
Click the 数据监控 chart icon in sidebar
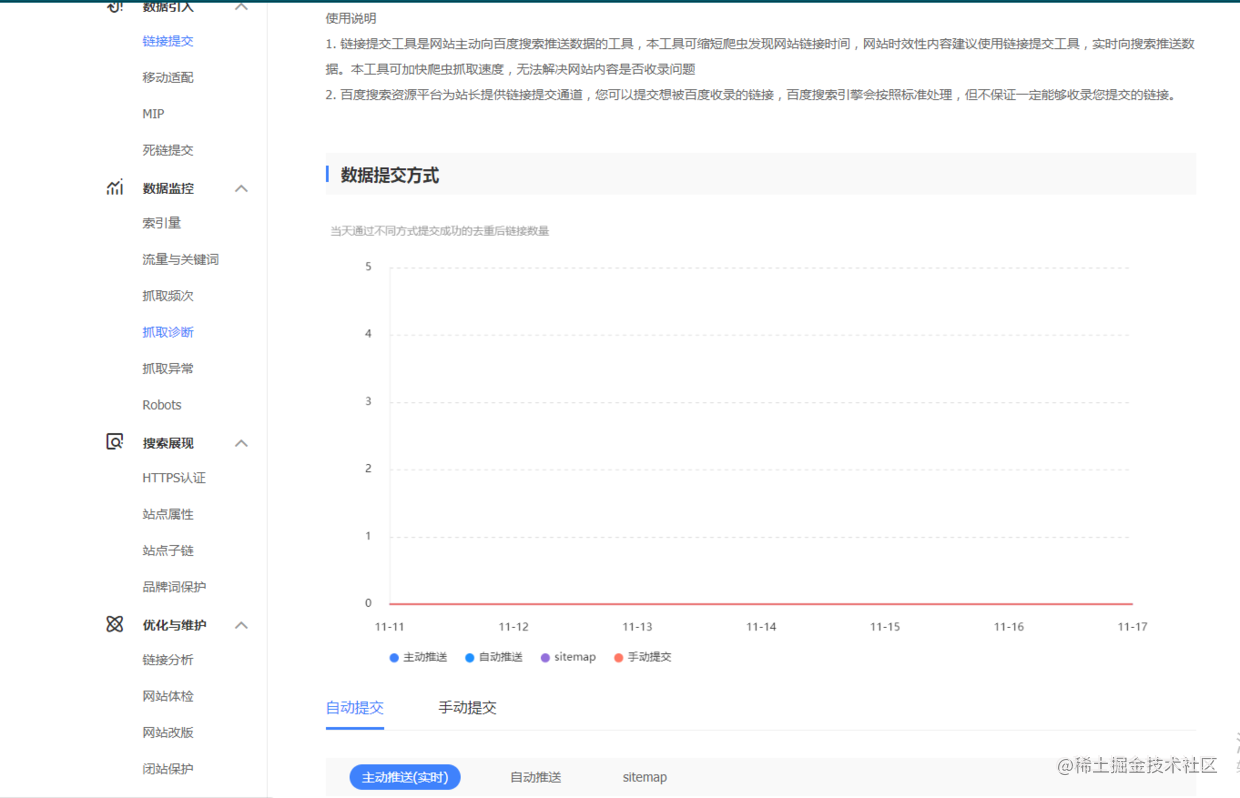point(115,187)
